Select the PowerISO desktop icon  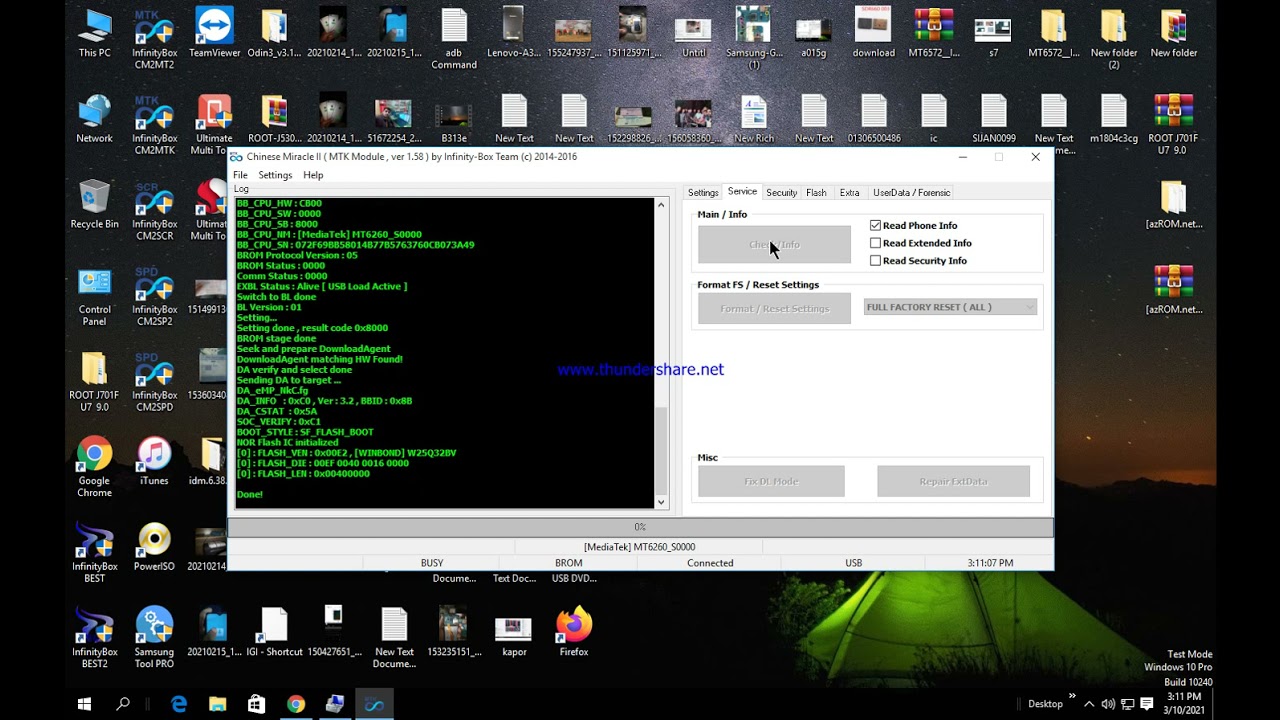click(154, 547)
